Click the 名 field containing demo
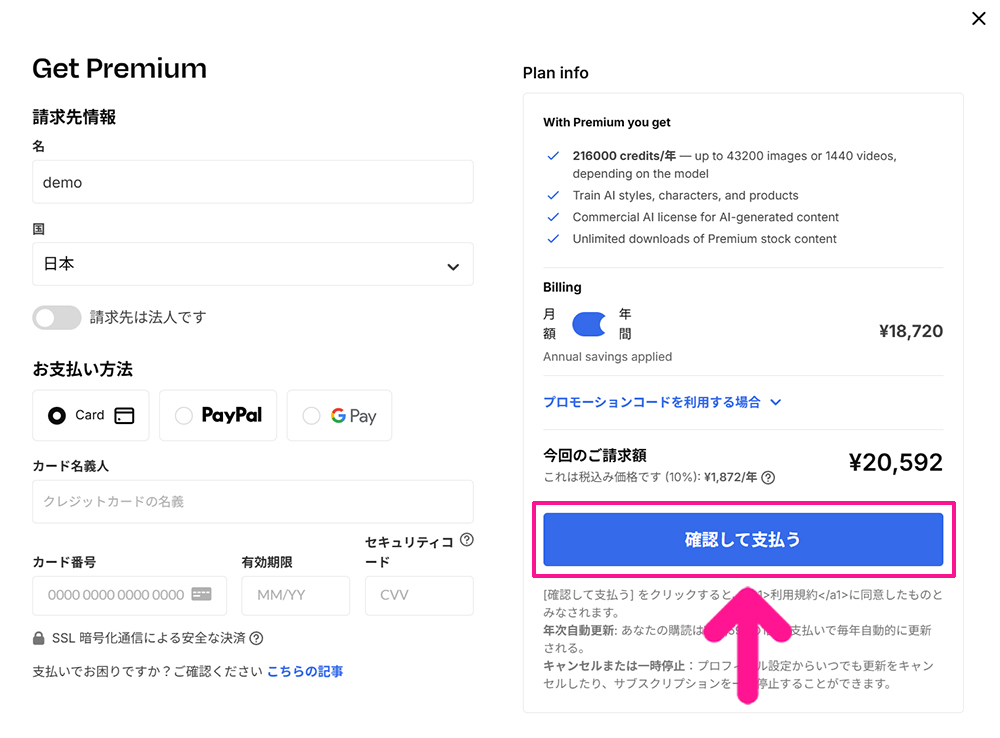 (x=252, y=181)
